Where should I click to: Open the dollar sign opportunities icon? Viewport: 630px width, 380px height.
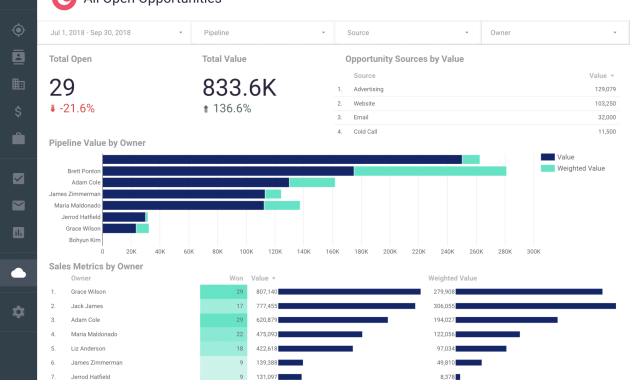[x=18, y=111]
